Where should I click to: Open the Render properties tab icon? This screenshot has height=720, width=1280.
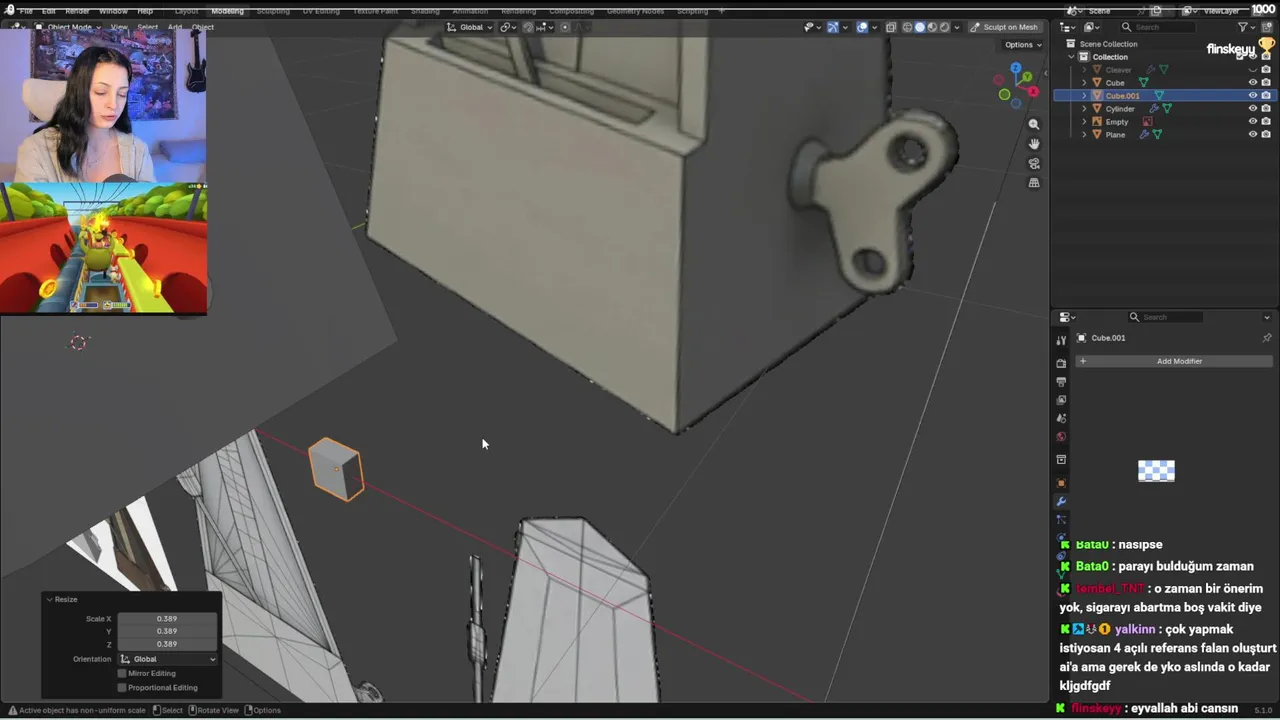pyautogui.click(x=1061, y=363)
